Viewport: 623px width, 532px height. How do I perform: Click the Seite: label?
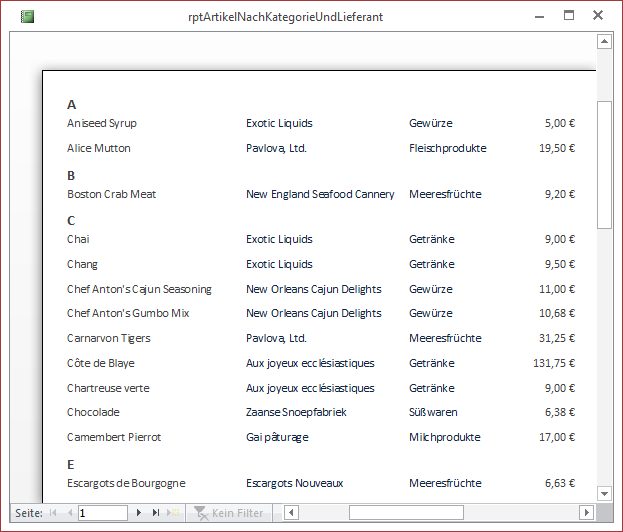(x=29, y=513)
